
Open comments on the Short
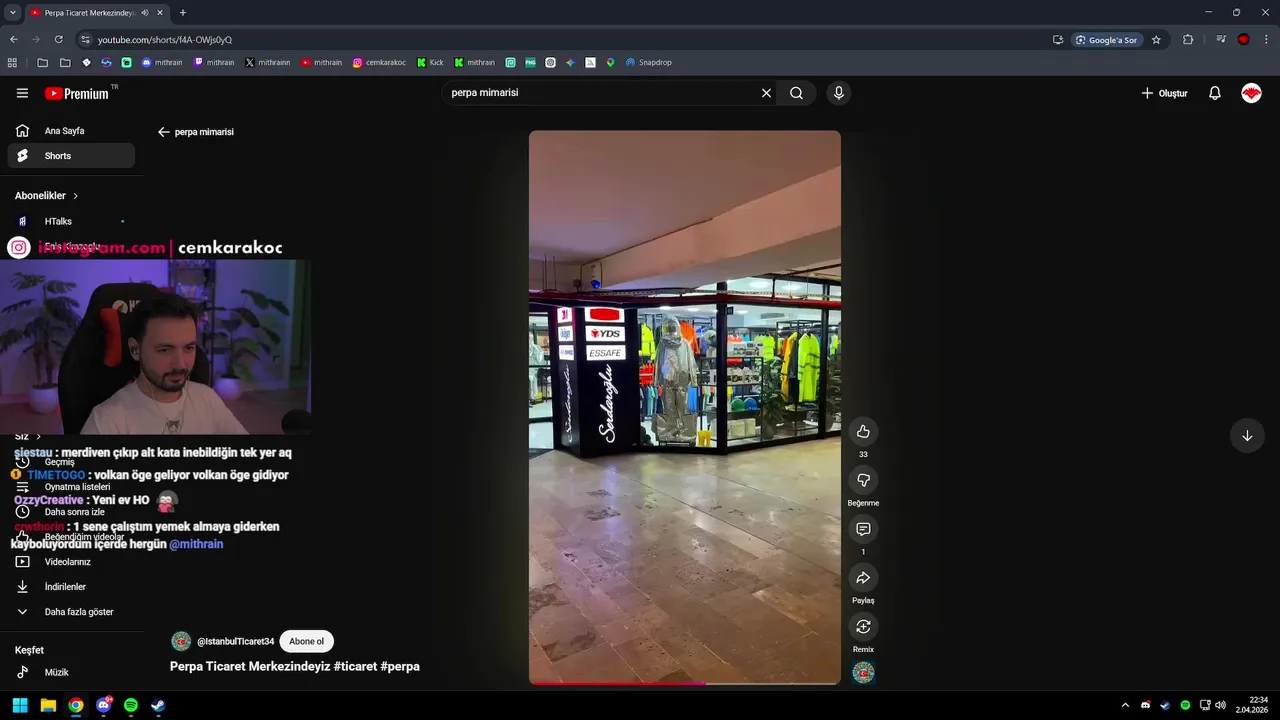pos(863,529)
